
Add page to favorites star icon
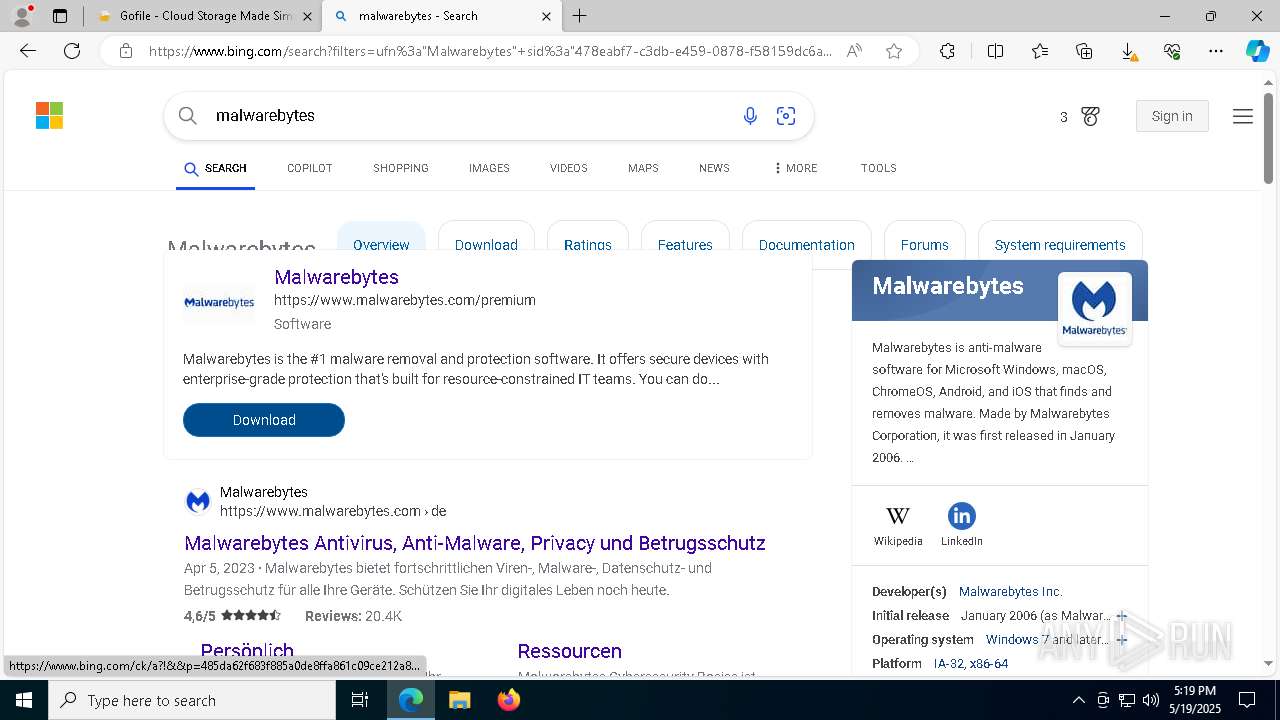[894, 51]
